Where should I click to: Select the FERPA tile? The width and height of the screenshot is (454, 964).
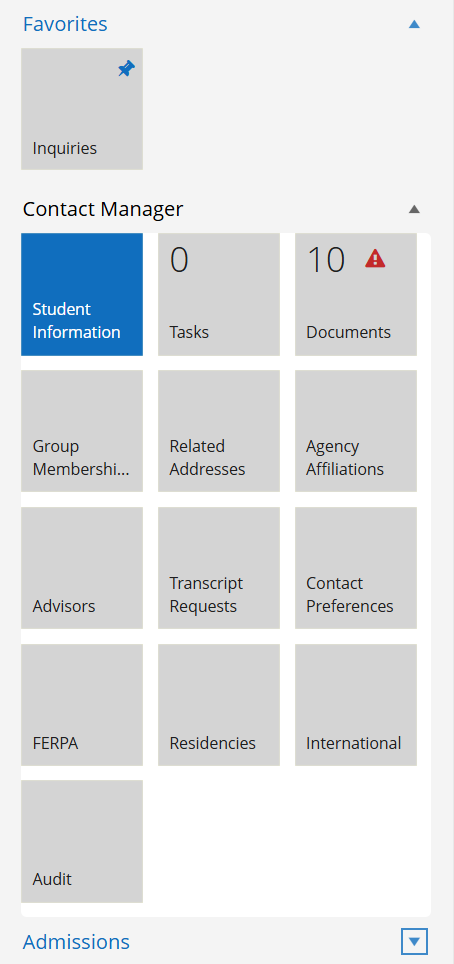(82, 705)
